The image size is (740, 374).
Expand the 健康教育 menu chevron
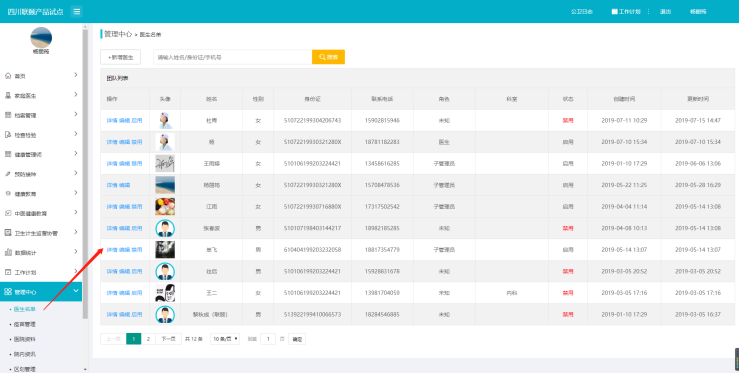coord(76,193)
